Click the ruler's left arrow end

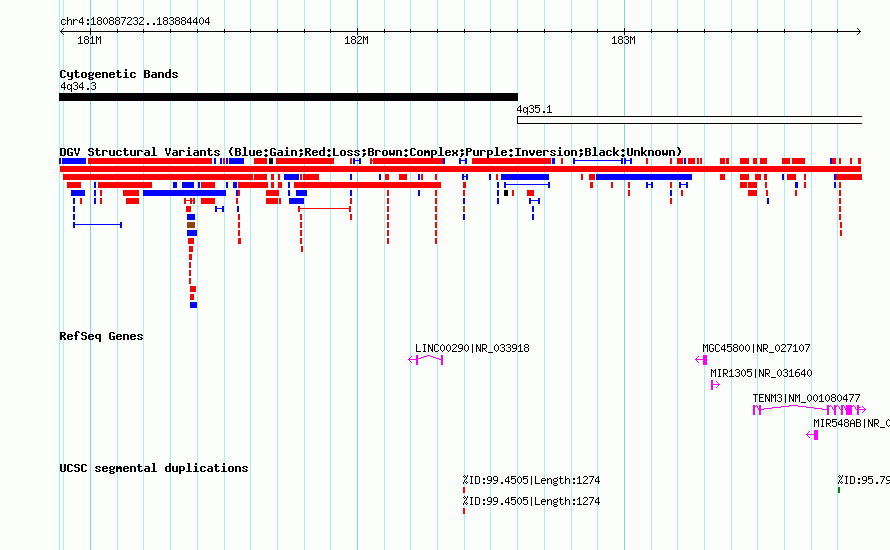coord(62,31)
